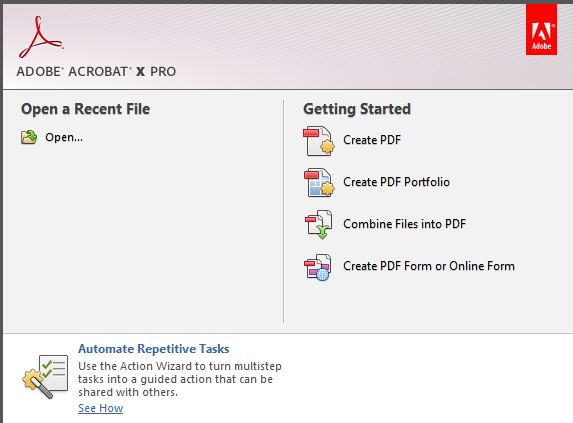Click the red Adobe badge icon
Image resolution: width=573 pixels, height=423 pixels.
pyautogui.click(x=541, y=30)
